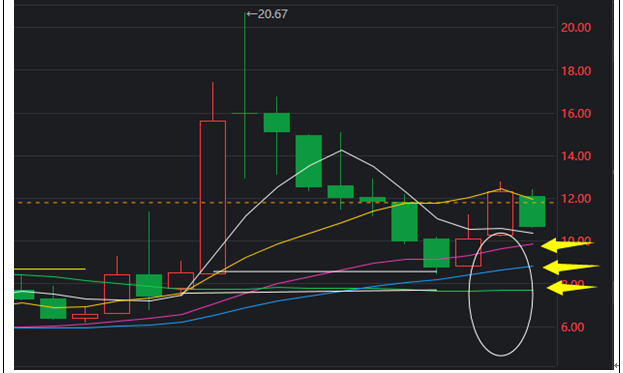
Task: Select the blue moving average line's right end
Action: (x=531, y=267)
